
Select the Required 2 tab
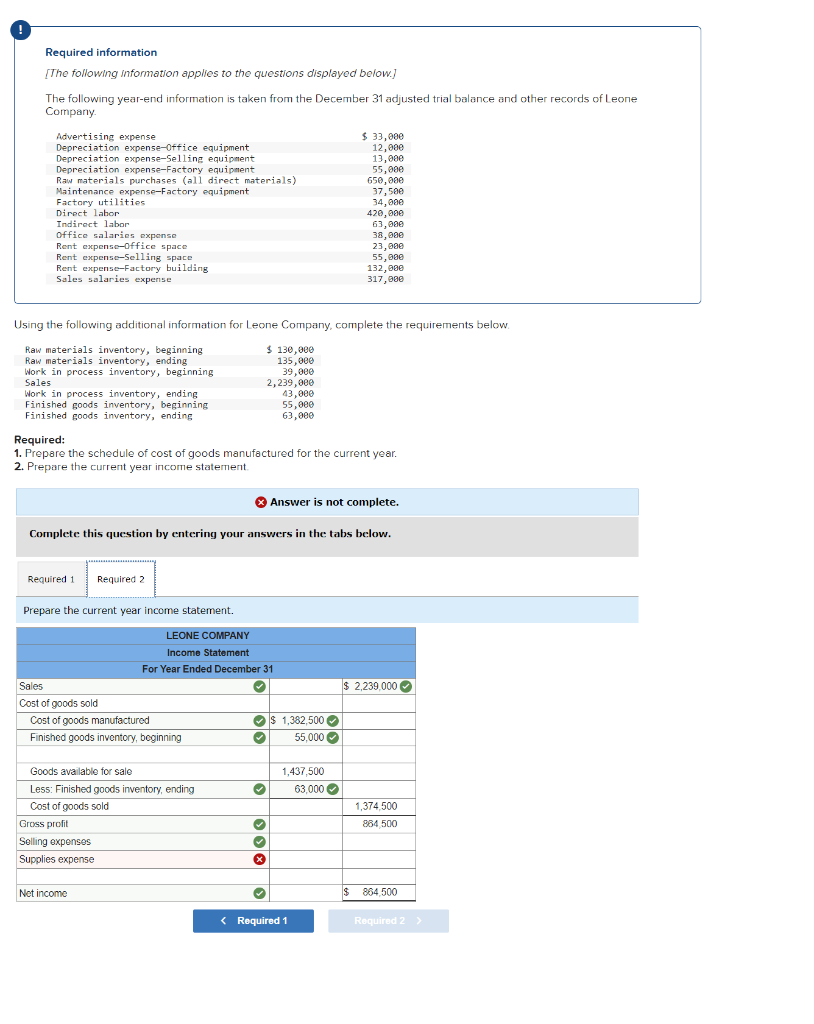pos(121,579)
